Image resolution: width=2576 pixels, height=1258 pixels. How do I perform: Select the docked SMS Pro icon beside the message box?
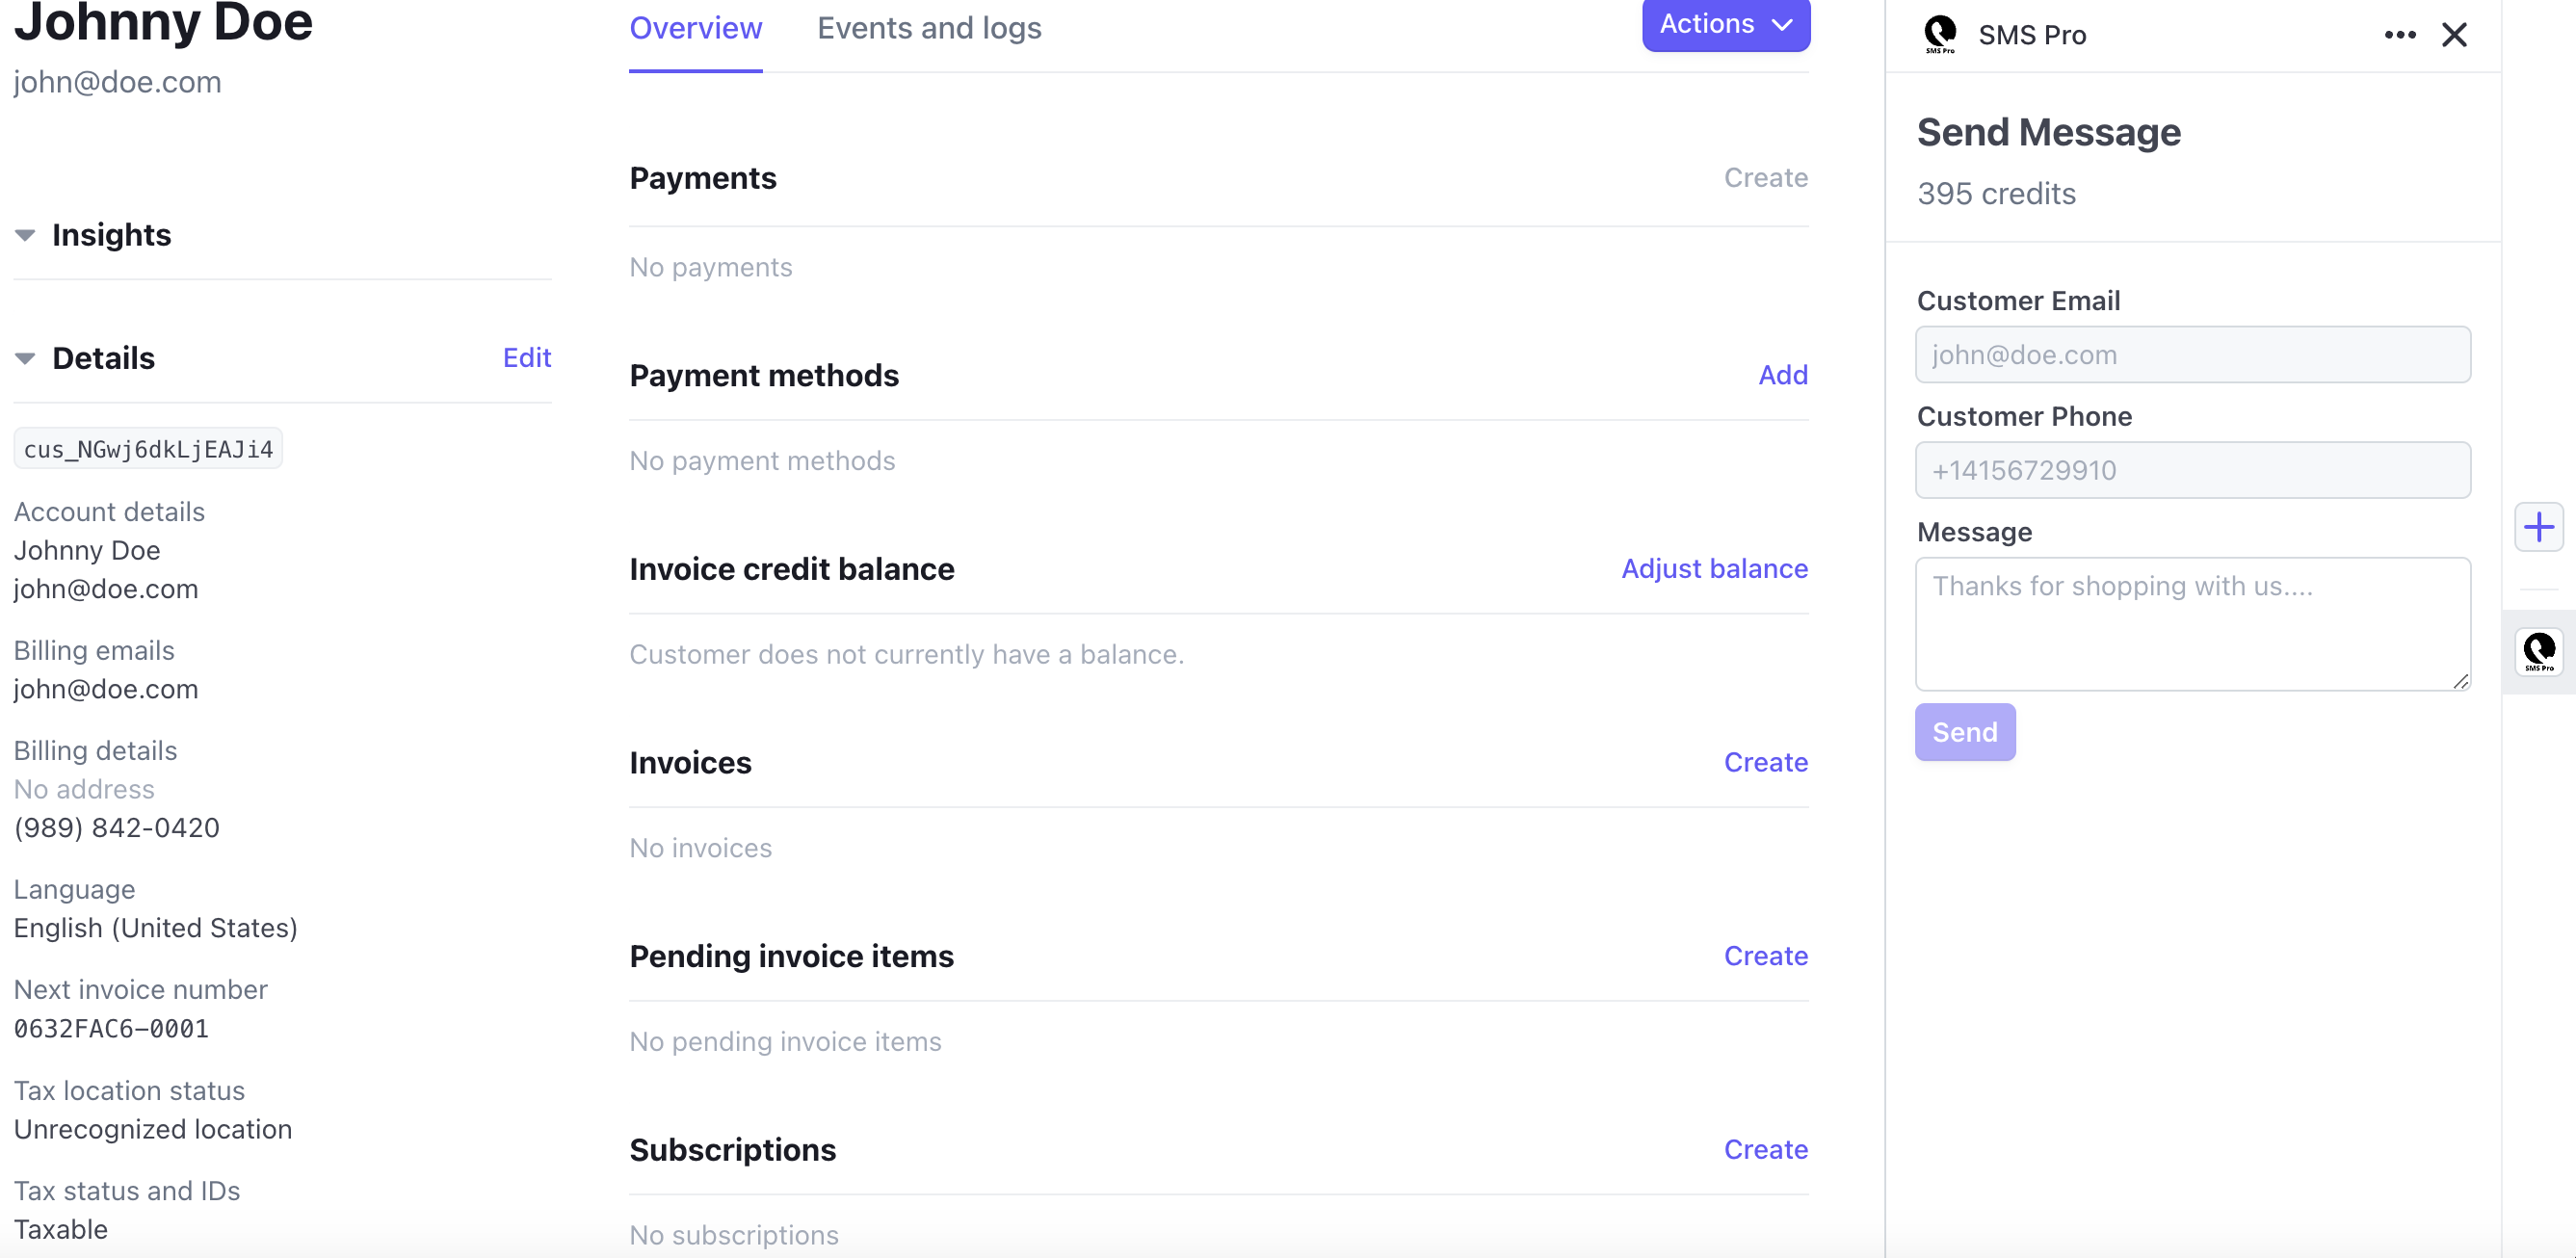coord(2538,651)
